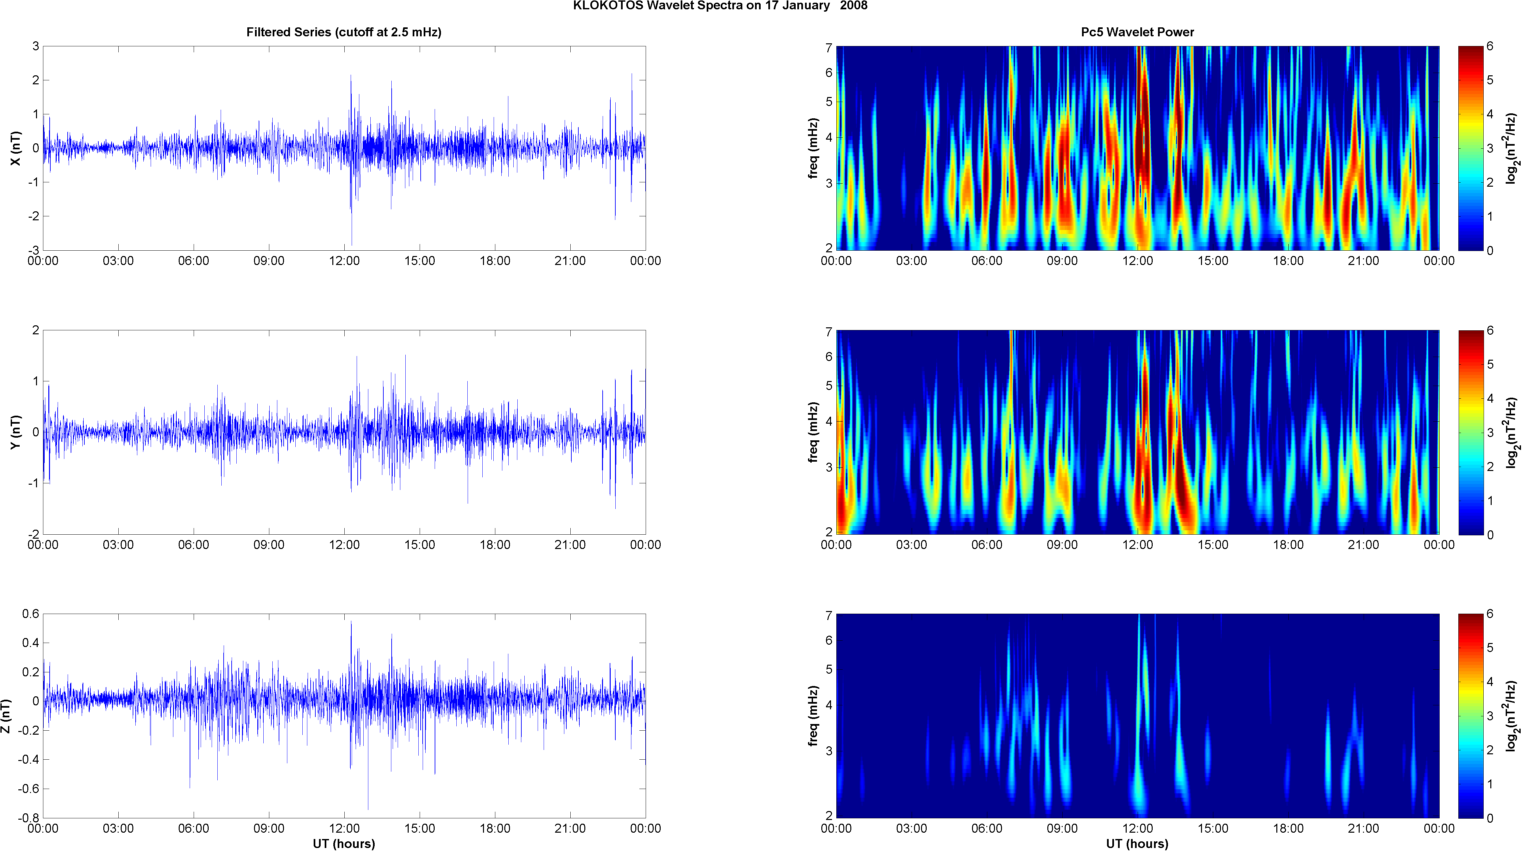The width and height of the screenshot is (1522, 851).
Task: Click the UT (hours) label under Z series
Action: pyautogui.click(x=344, y=843)
